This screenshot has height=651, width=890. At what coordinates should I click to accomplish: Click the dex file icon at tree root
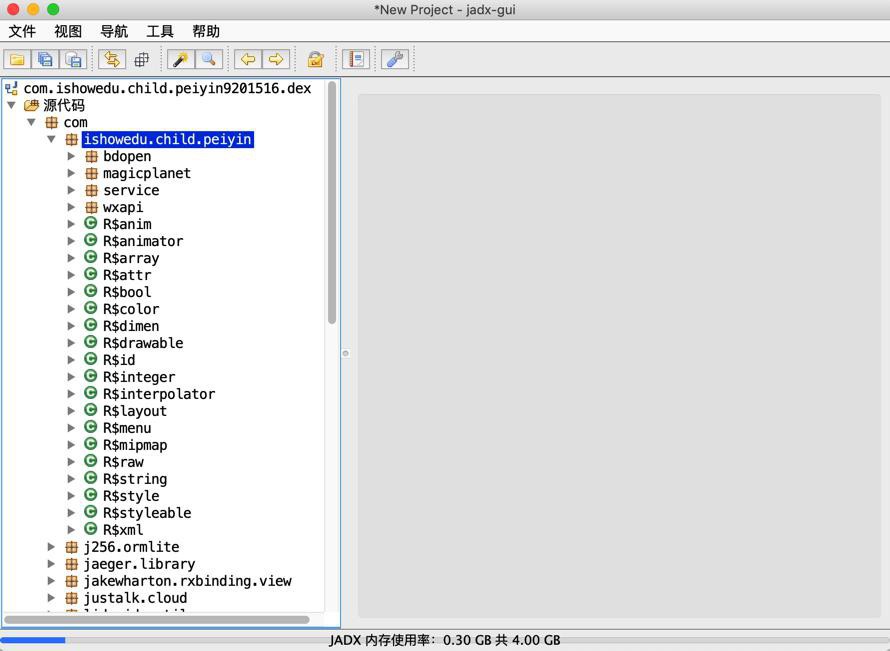11,88
